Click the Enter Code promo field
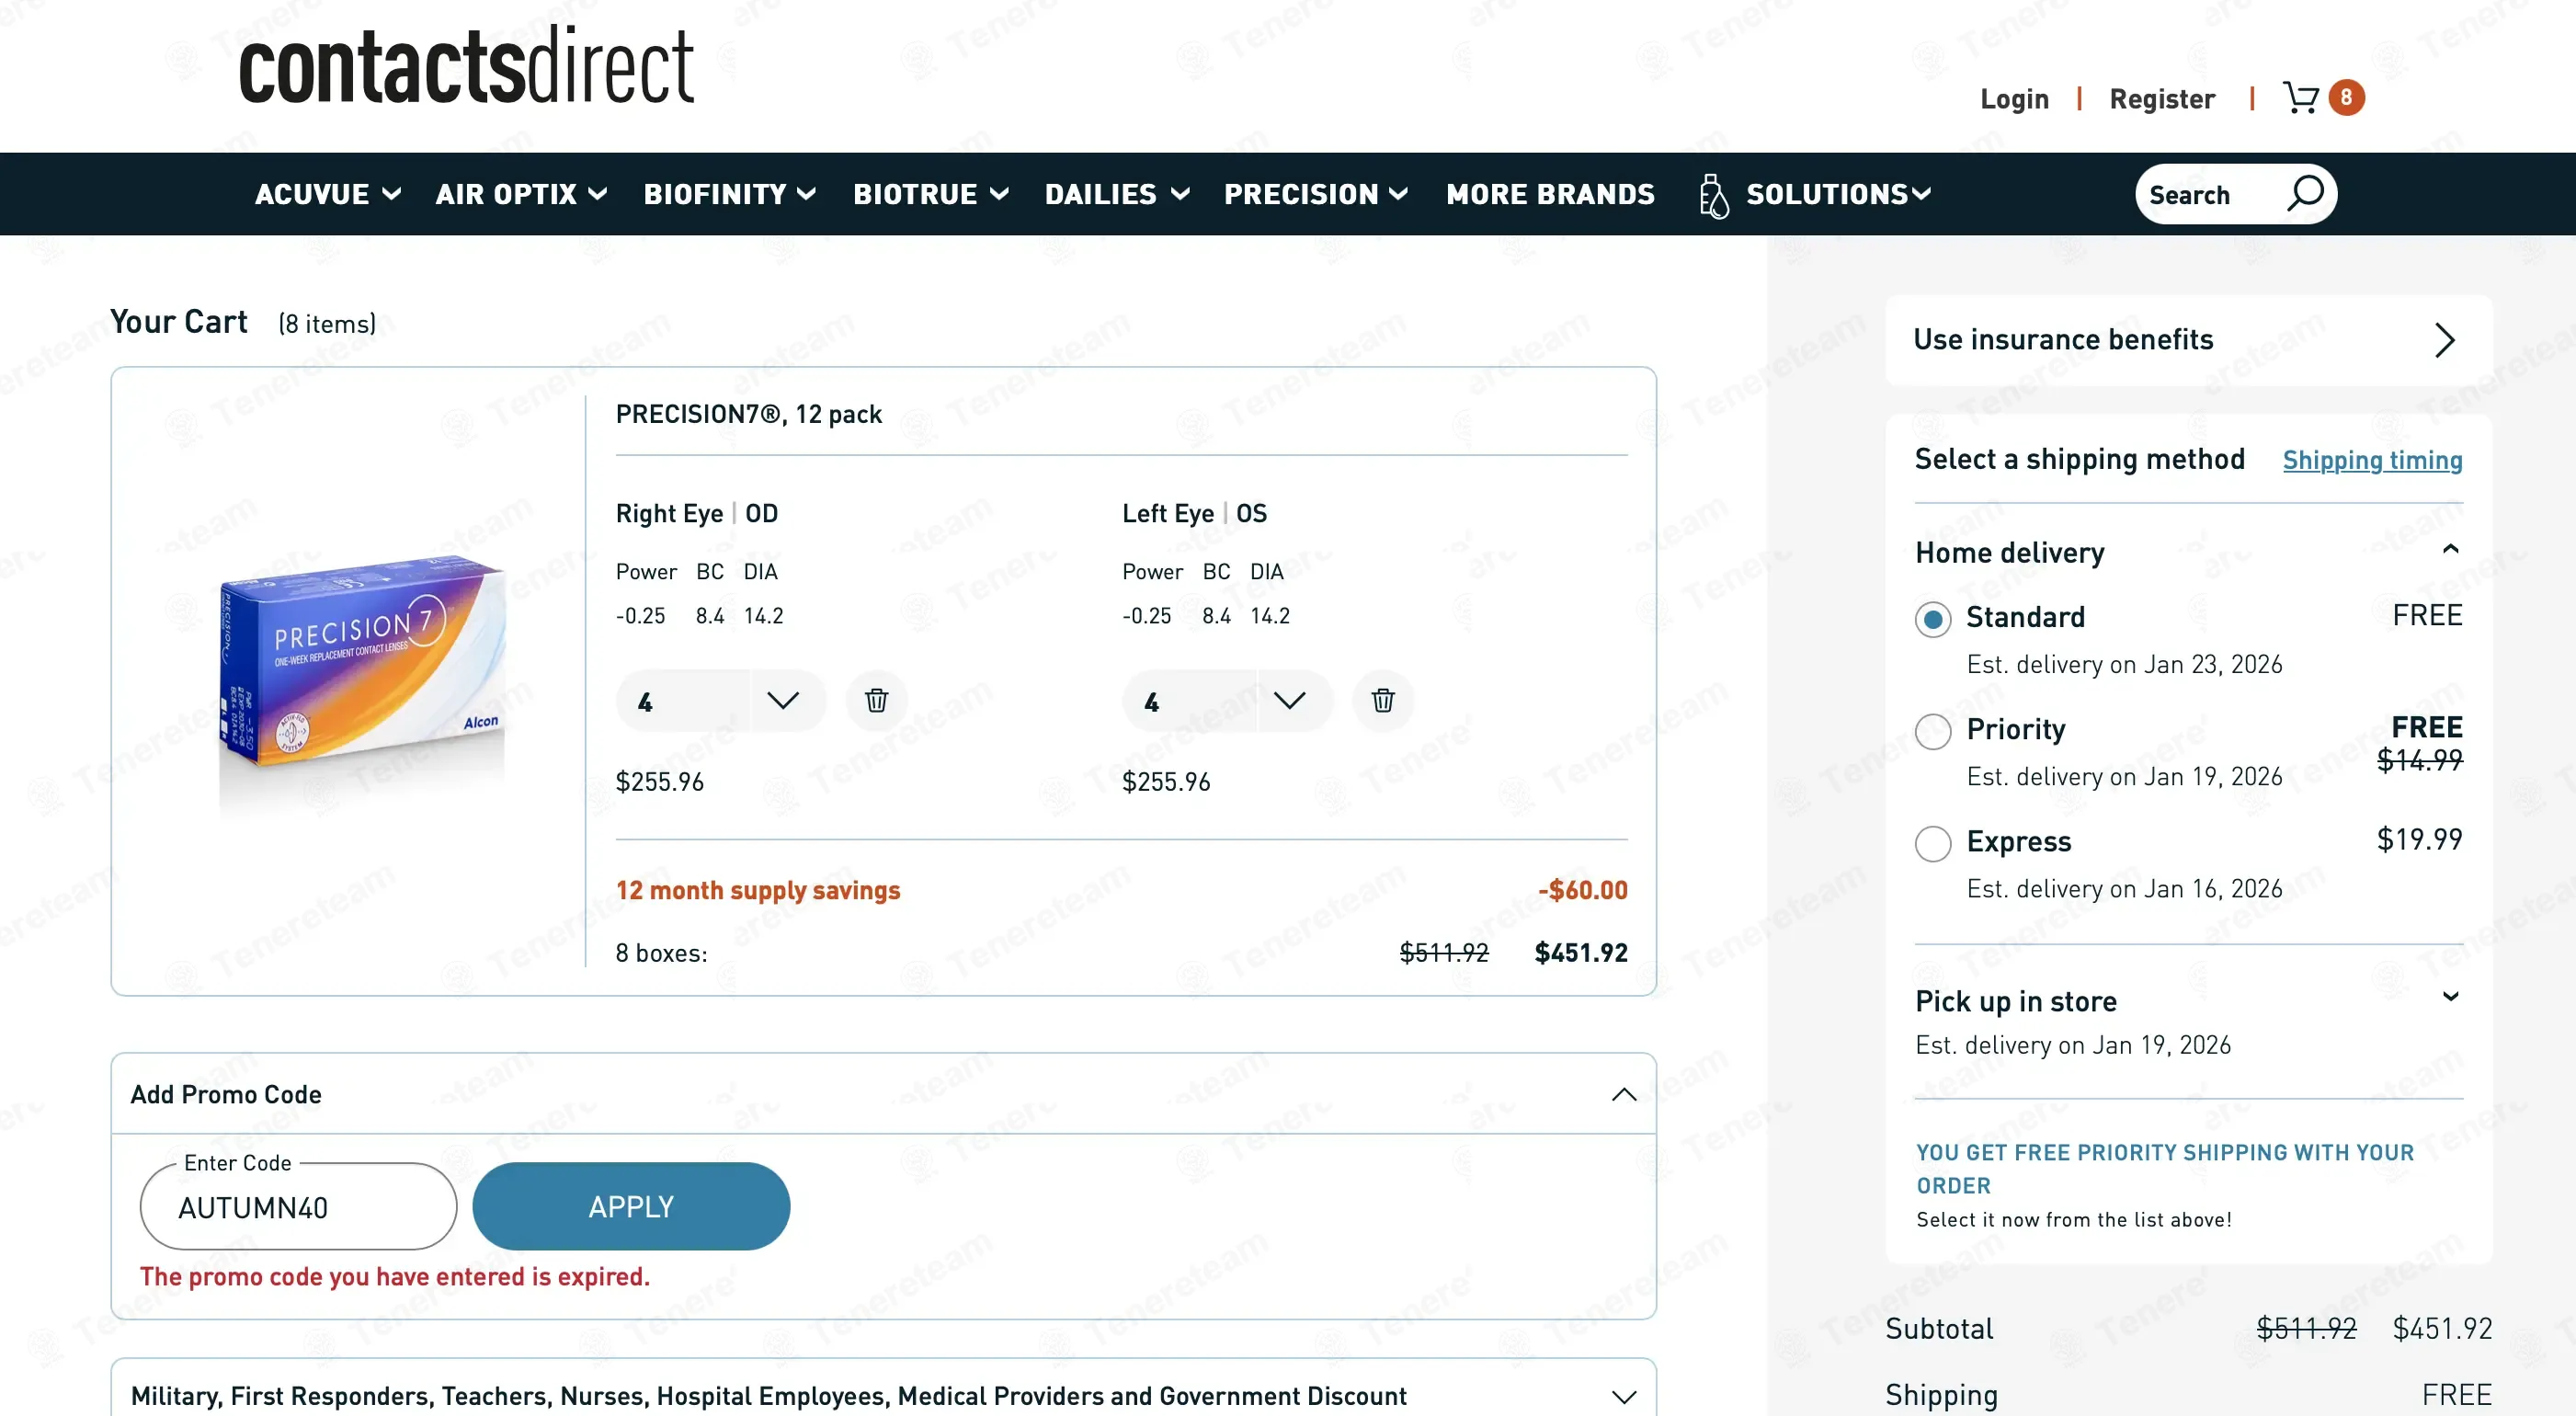The height and width of the screenshot is (1416, 2576). pos(298,1207)
